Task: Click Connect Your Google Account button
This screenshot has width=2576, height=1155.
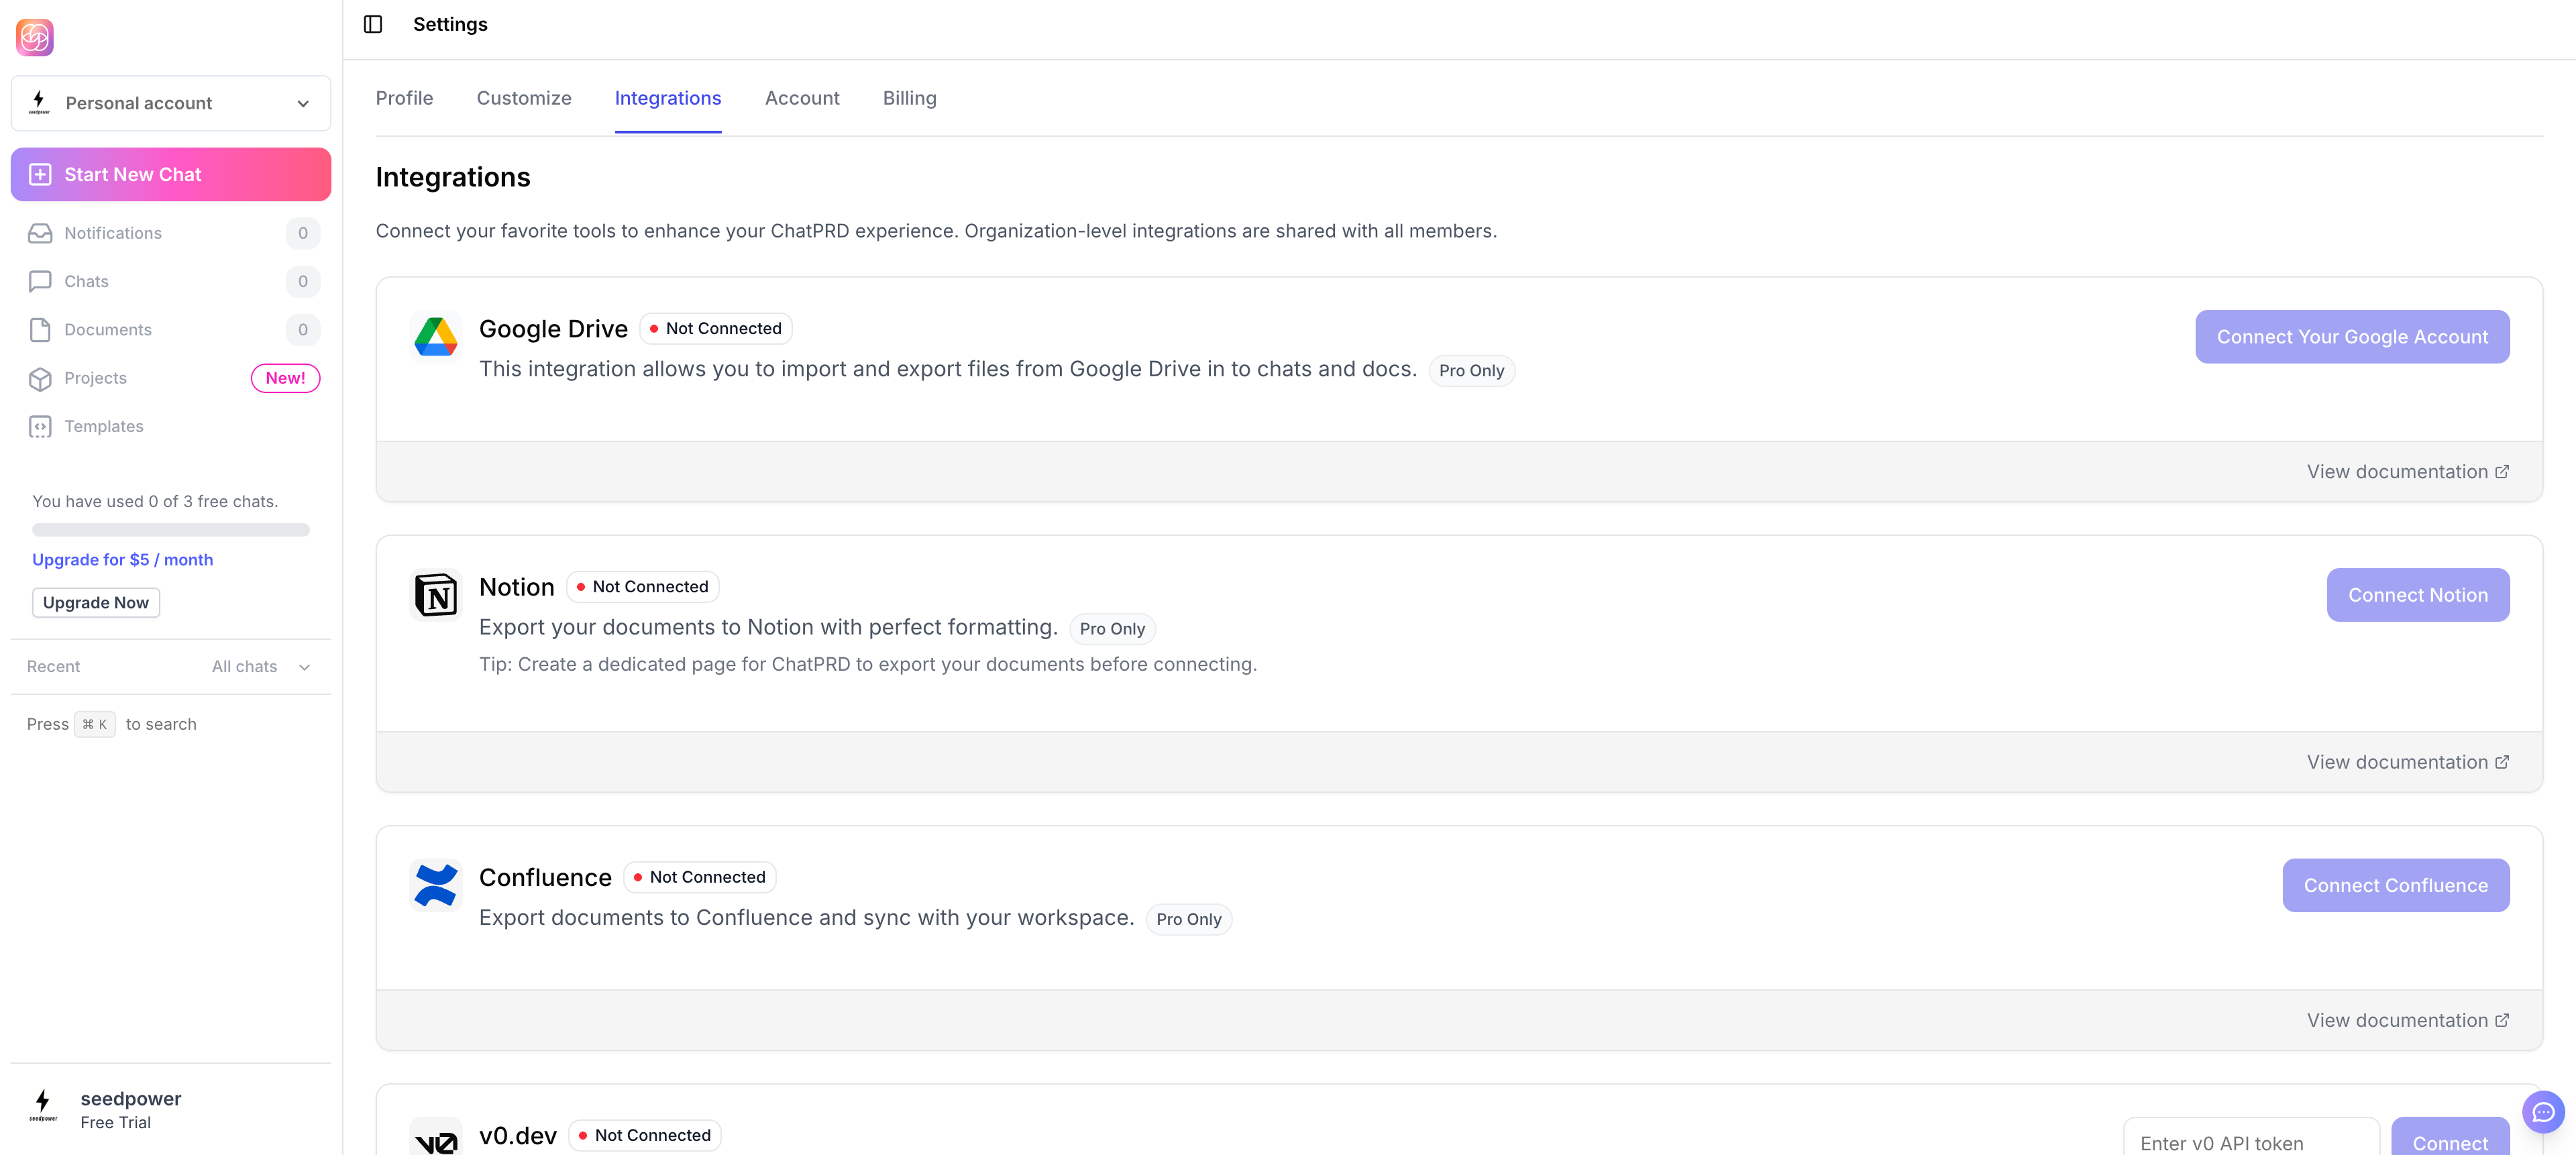Action: tap(2351, 337)
